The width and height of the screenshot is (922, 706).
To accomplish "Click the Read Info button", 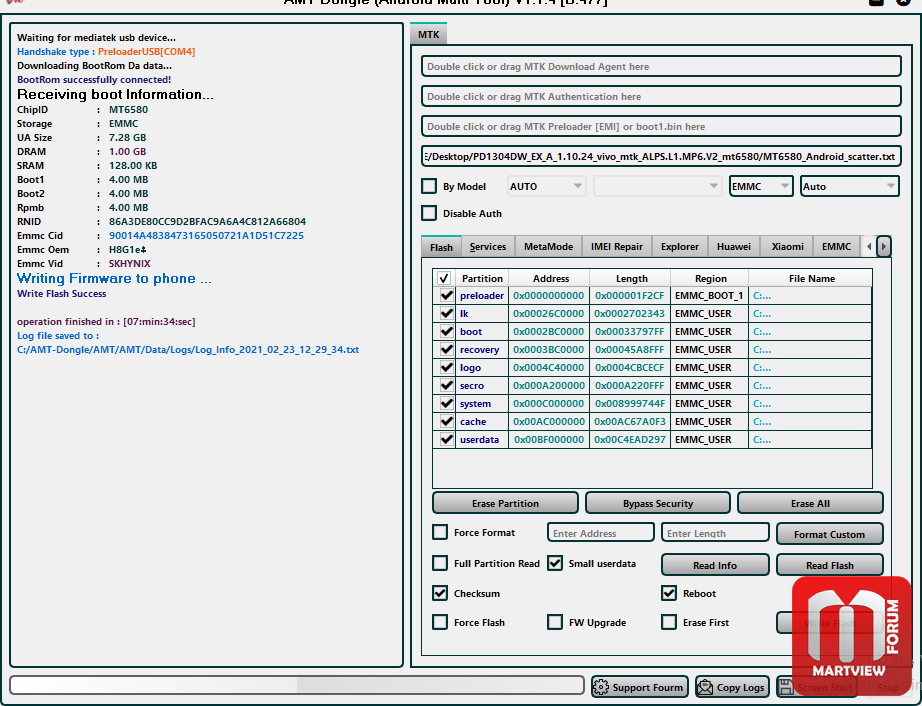I will 715,565.
